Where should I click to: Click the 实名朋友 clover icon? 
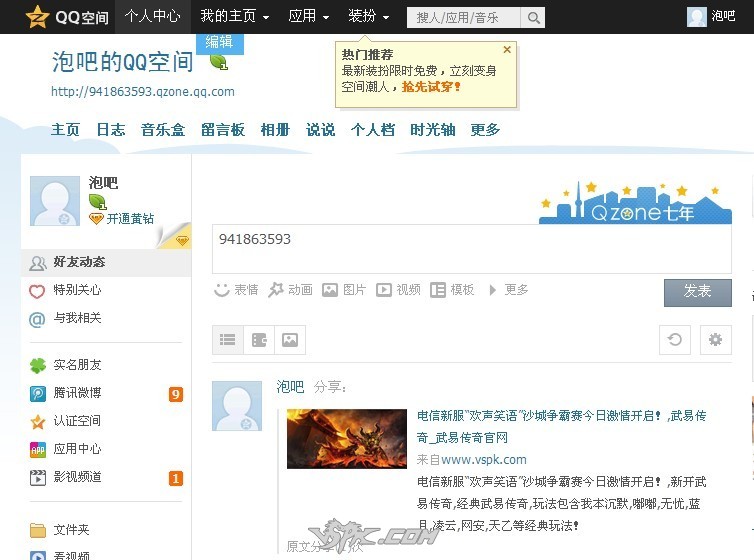(38, 366)
